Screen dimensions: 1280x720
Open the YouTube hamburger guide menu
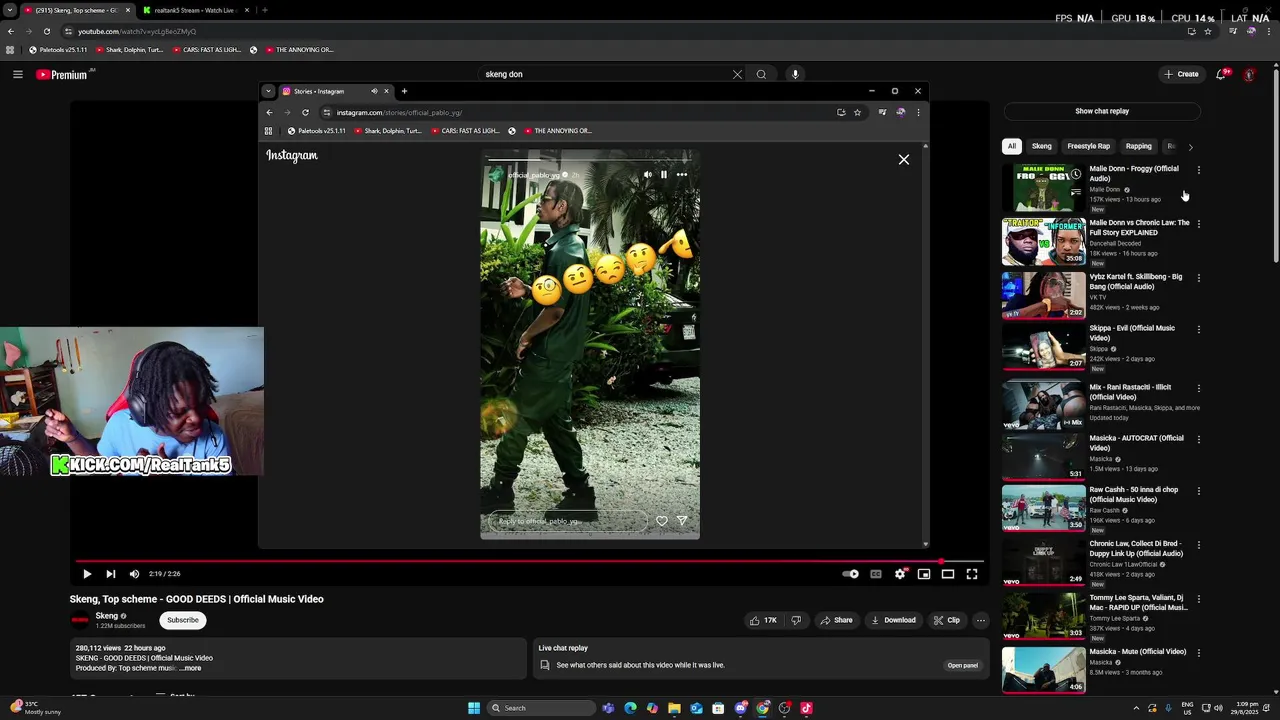click(18, 74)
